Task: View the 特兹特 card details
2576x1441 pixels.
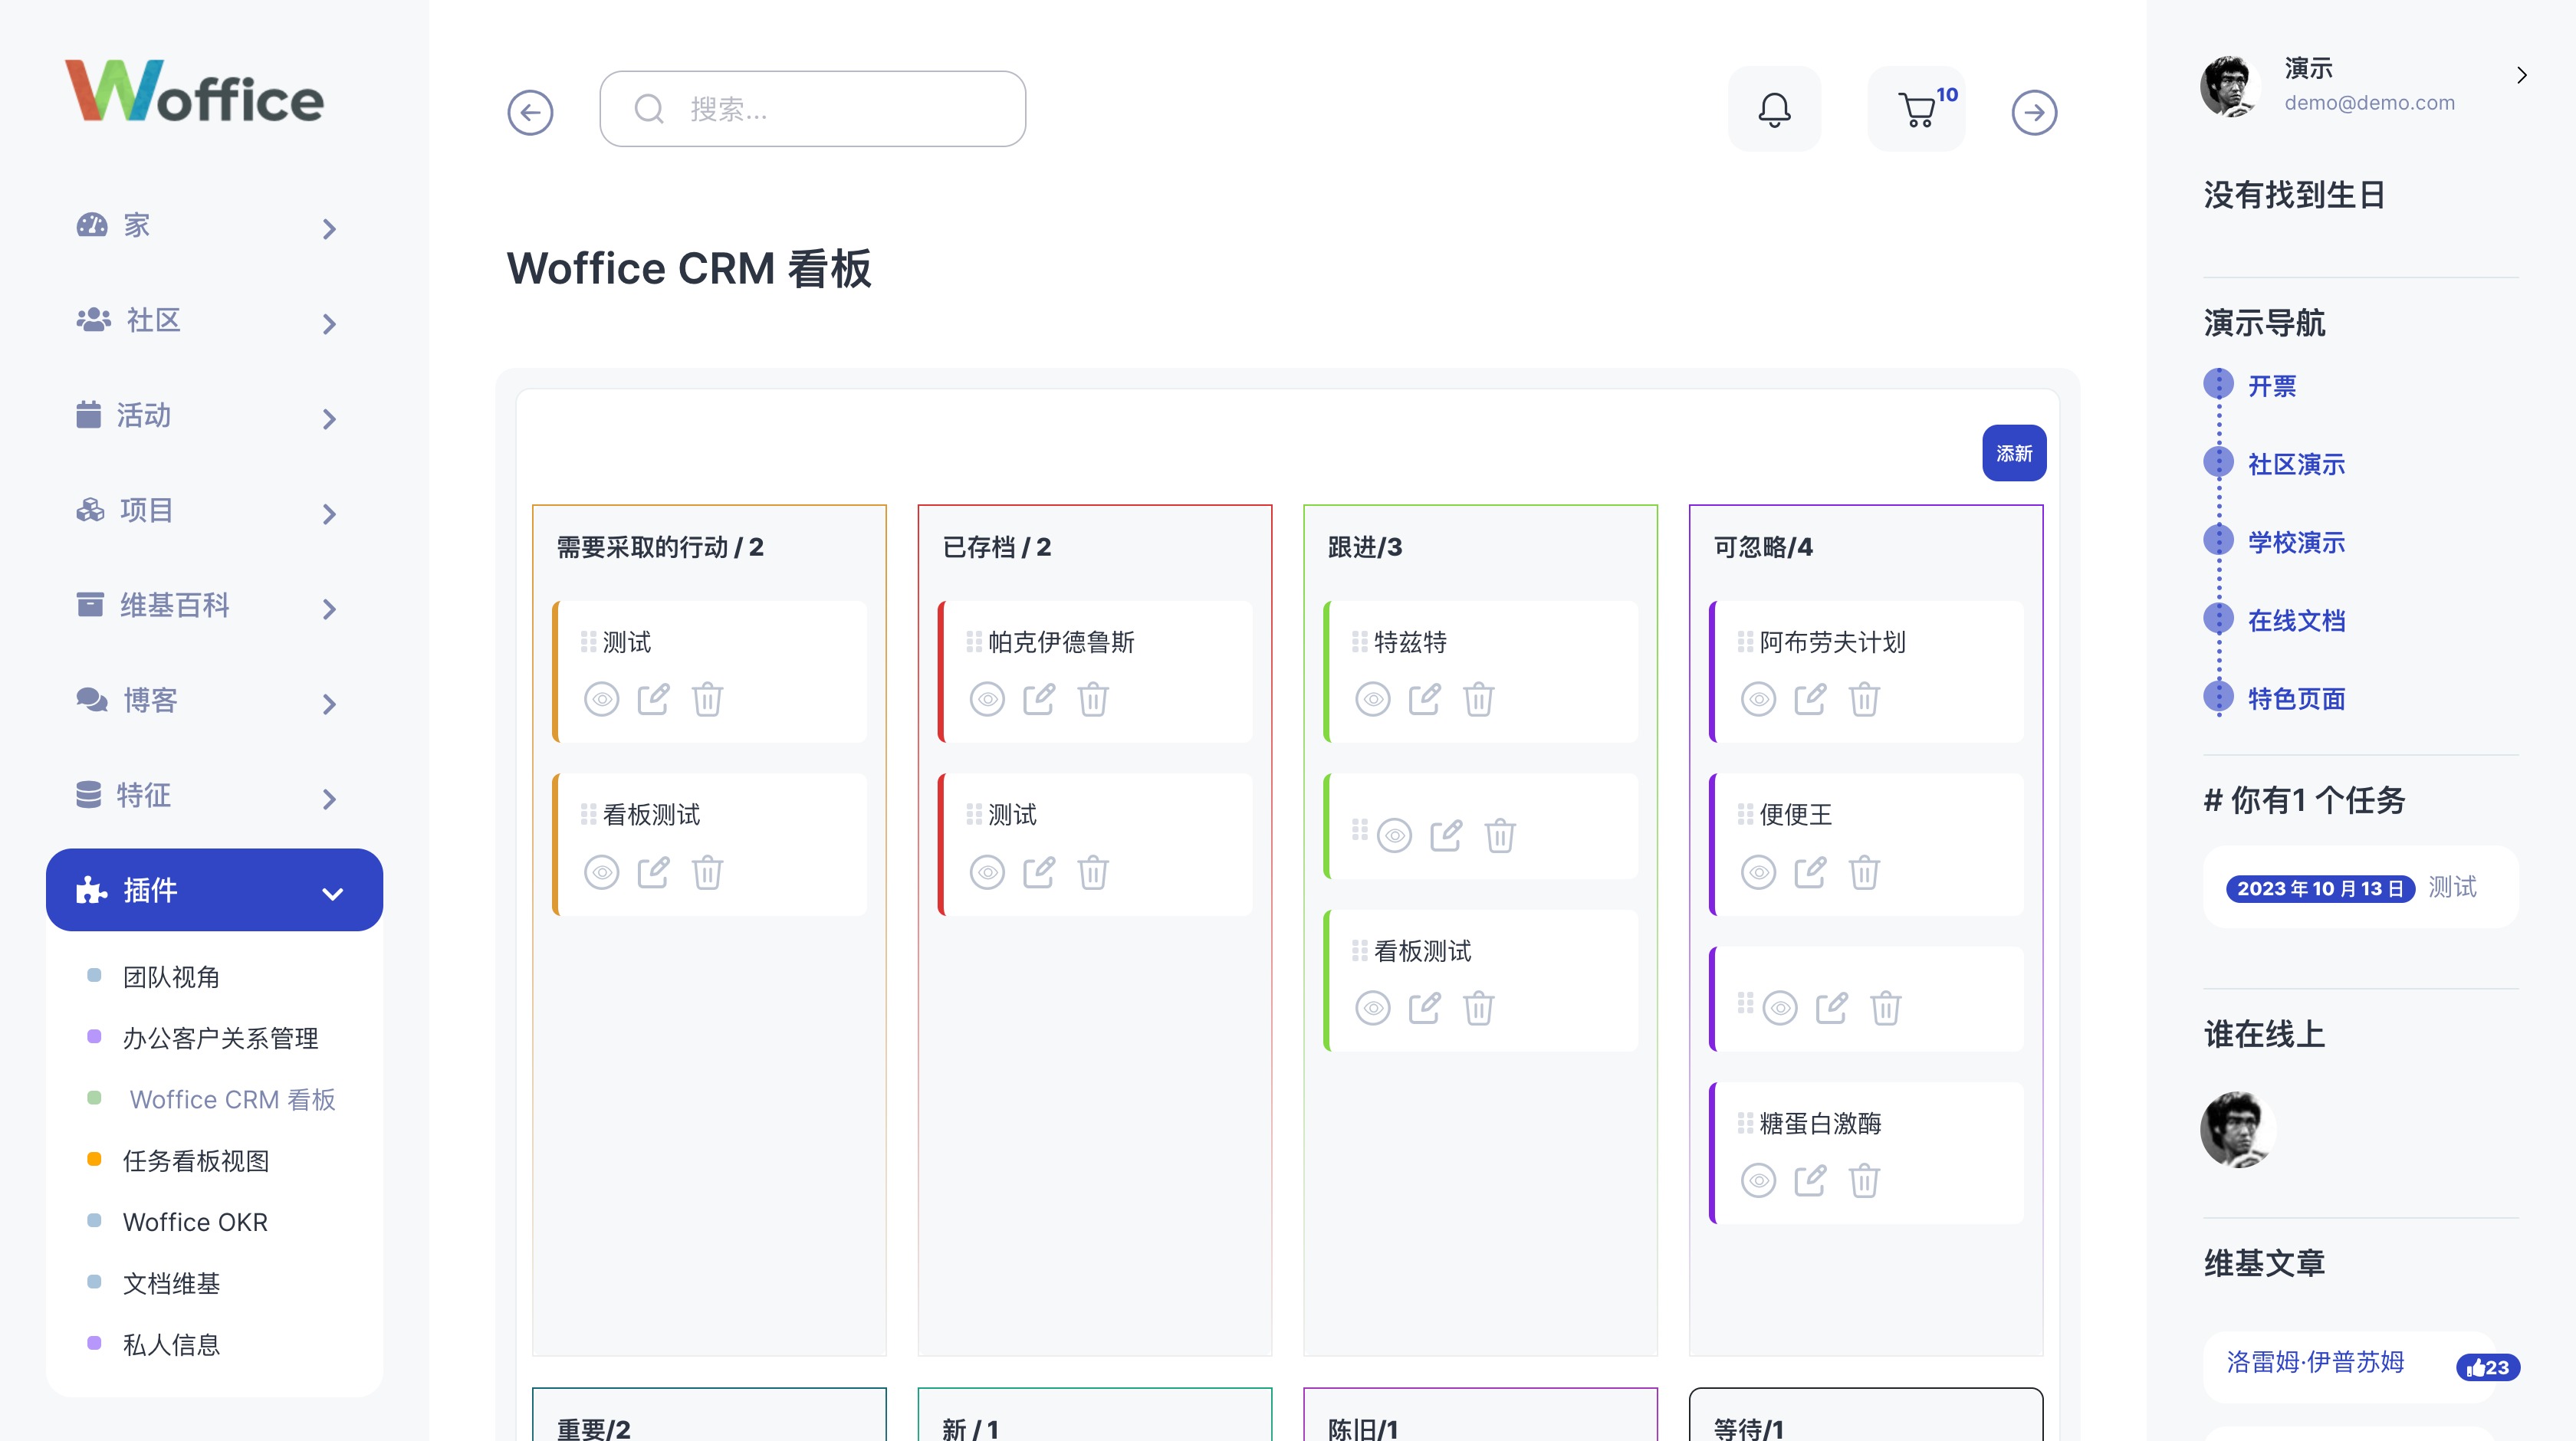Action: (1373, 698)
